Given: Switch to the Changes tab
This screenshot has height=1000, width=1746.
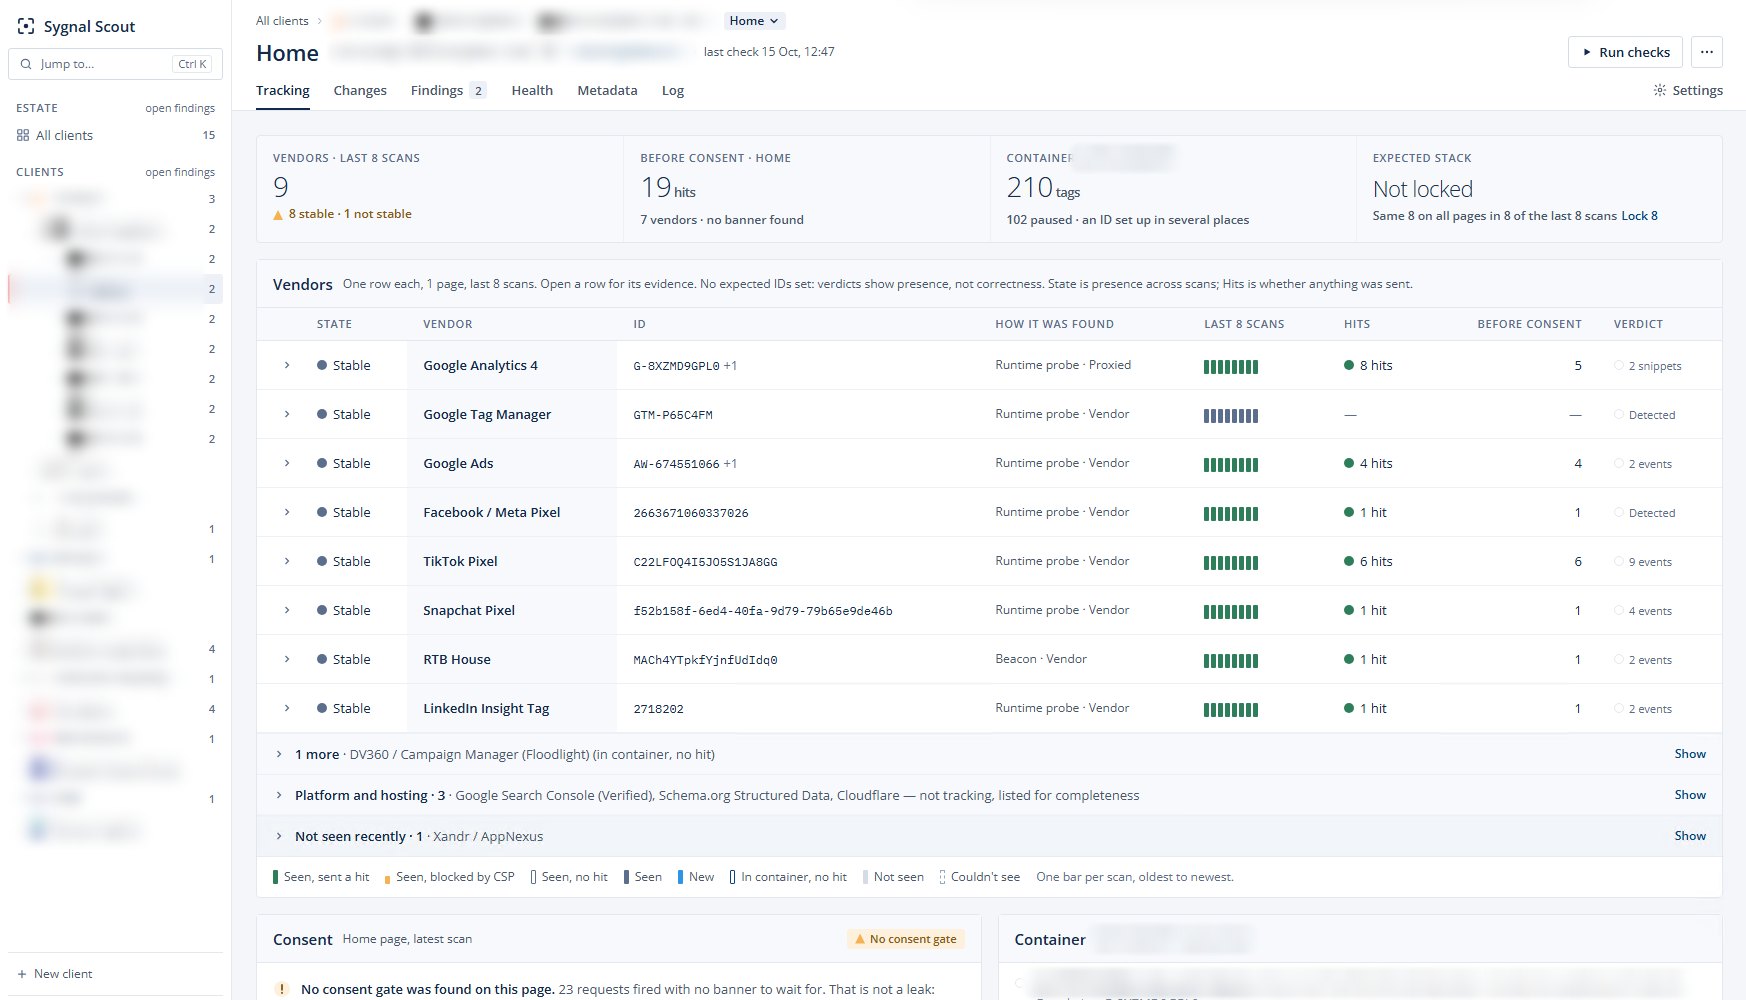Looking at the screenshot, I should point(360,90).
